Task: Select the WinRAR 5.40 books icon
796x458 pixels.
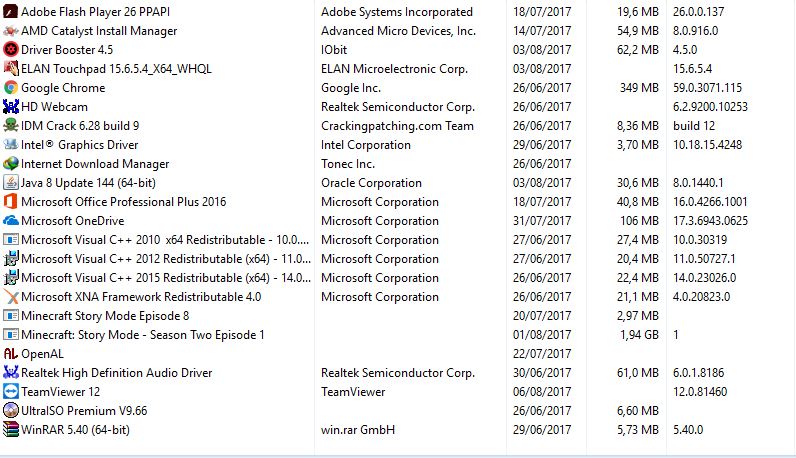Action: [11, 430]
